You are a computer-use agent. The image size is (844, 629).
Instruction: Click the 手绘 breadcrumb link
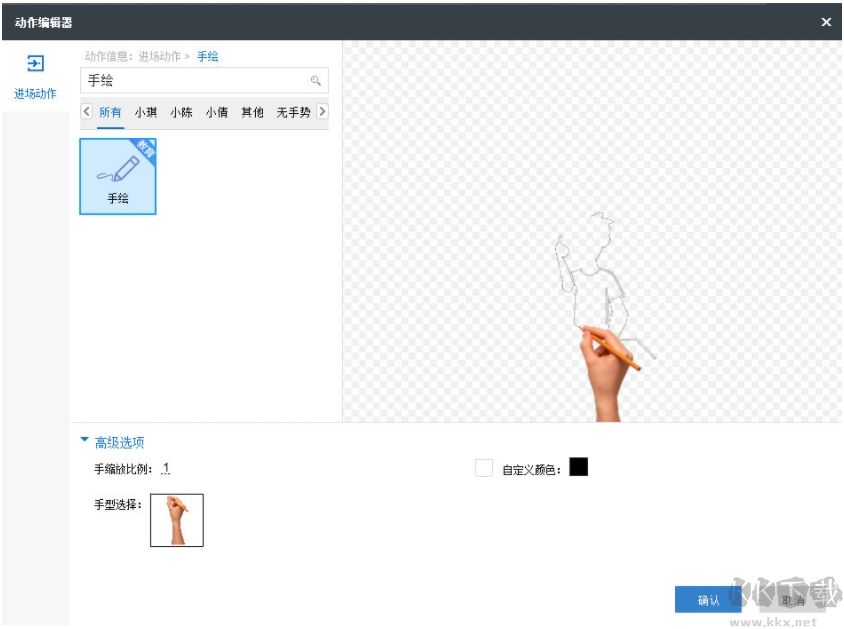[x=208, y=56]
